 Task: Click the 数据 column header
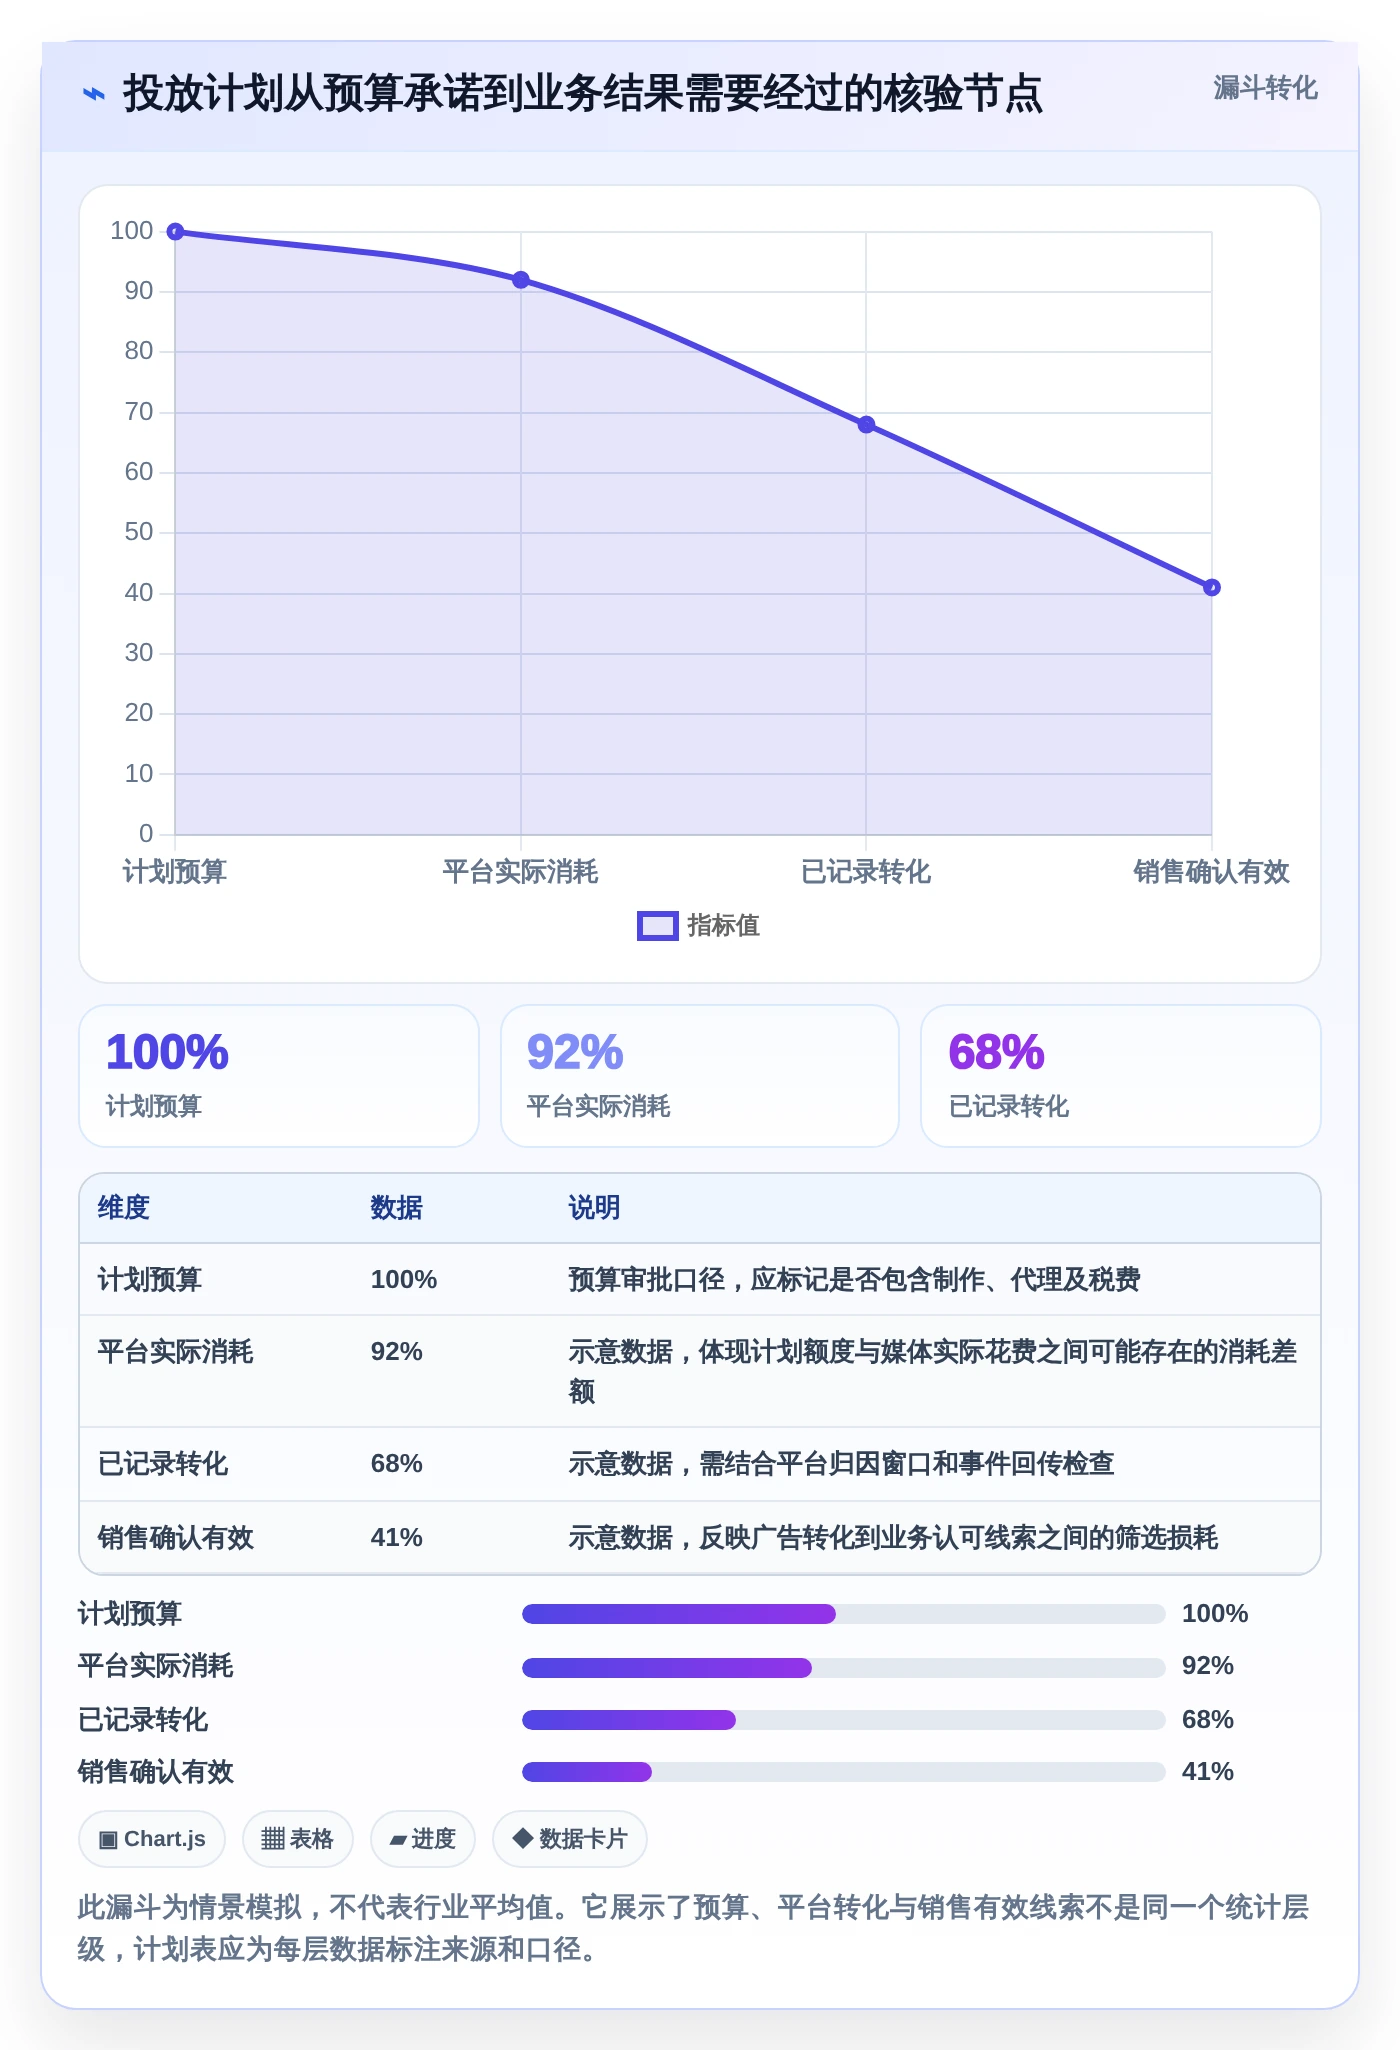point(397,1208)
